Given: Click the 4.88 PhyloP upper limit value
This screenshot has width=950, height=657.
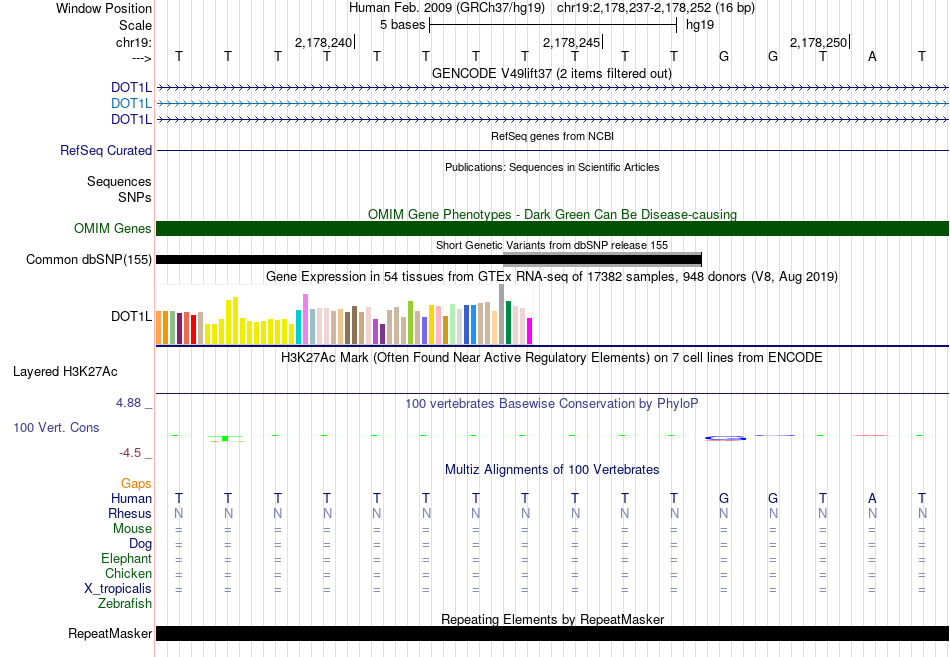Looking at the screenshot, I should point(128,403).
